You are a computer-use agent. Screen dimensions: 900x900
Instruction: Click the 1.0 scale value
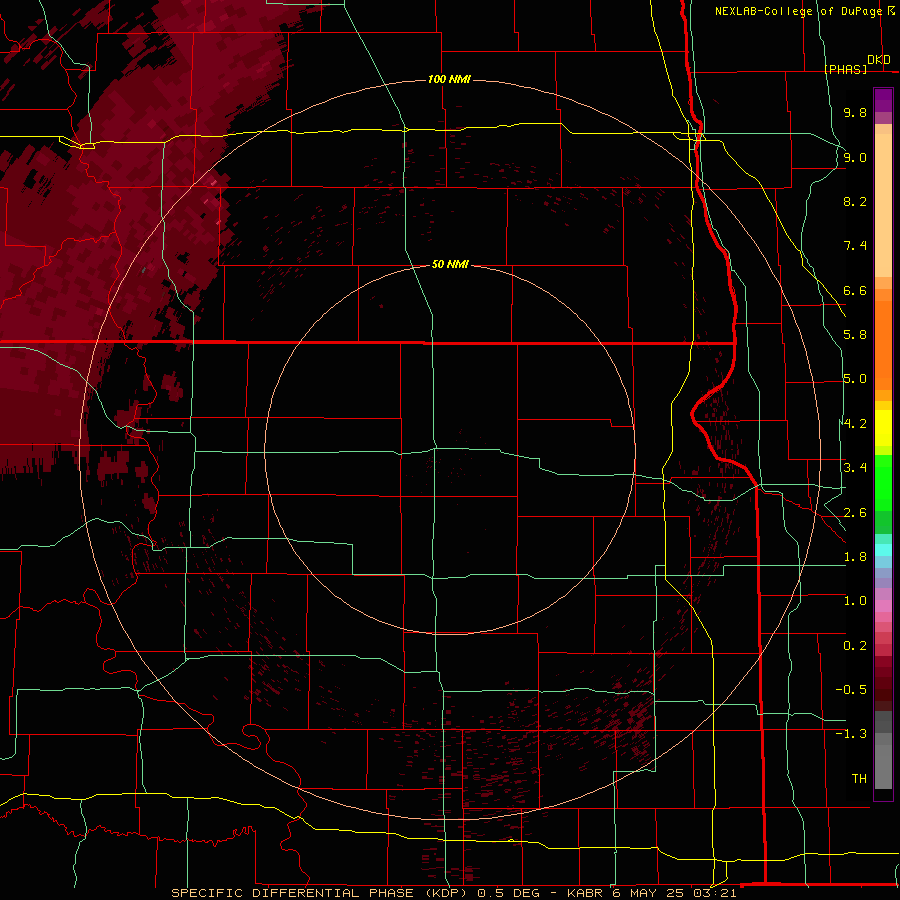(x=855, y=601)
